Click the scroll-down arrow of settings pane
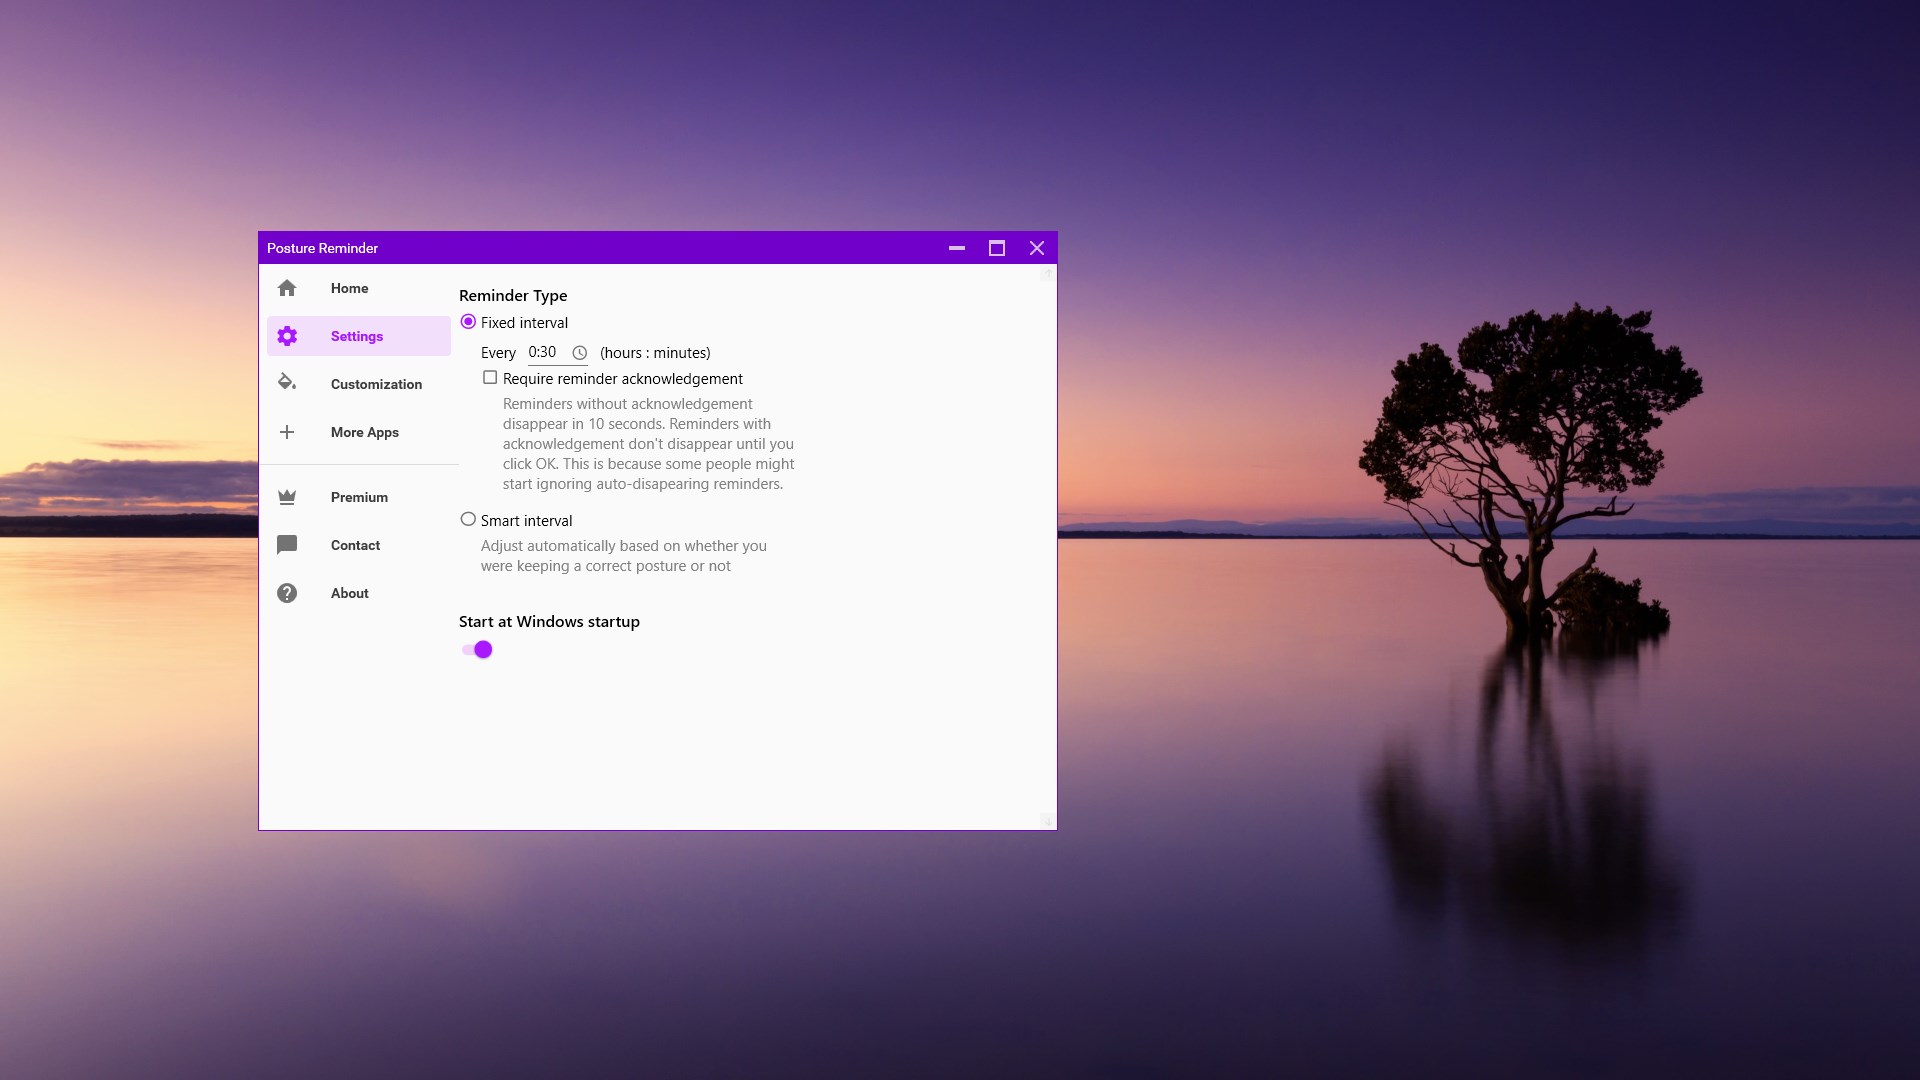 pos(1047,821)
